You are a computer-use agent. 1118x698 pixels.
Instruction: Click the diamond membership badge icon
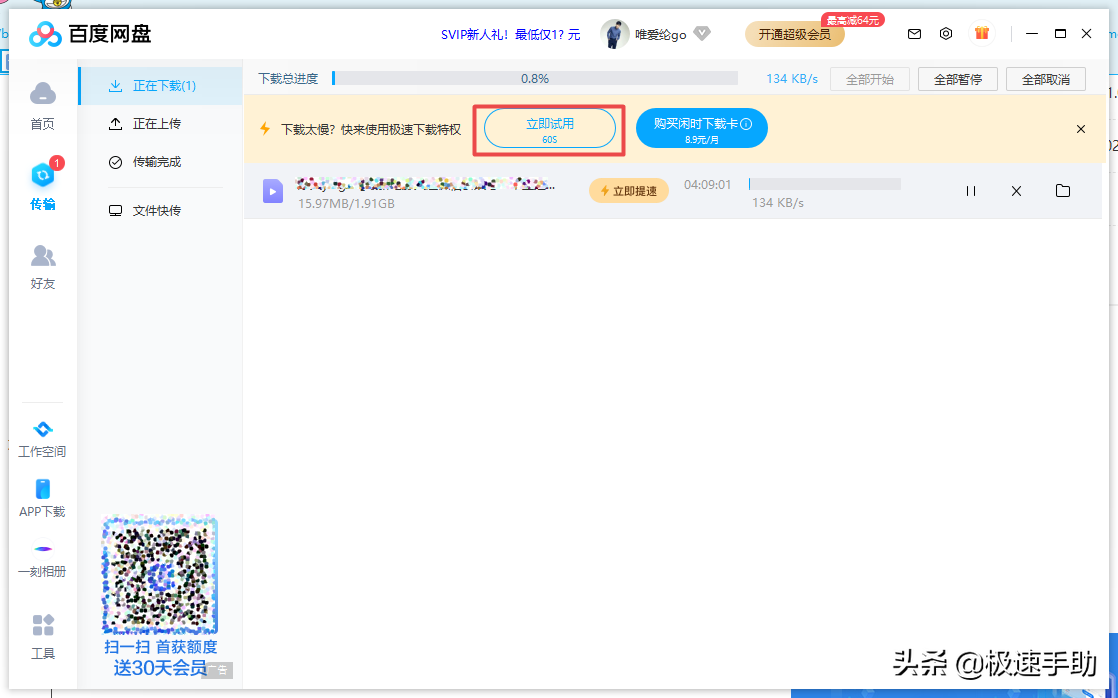coord(702,34)
